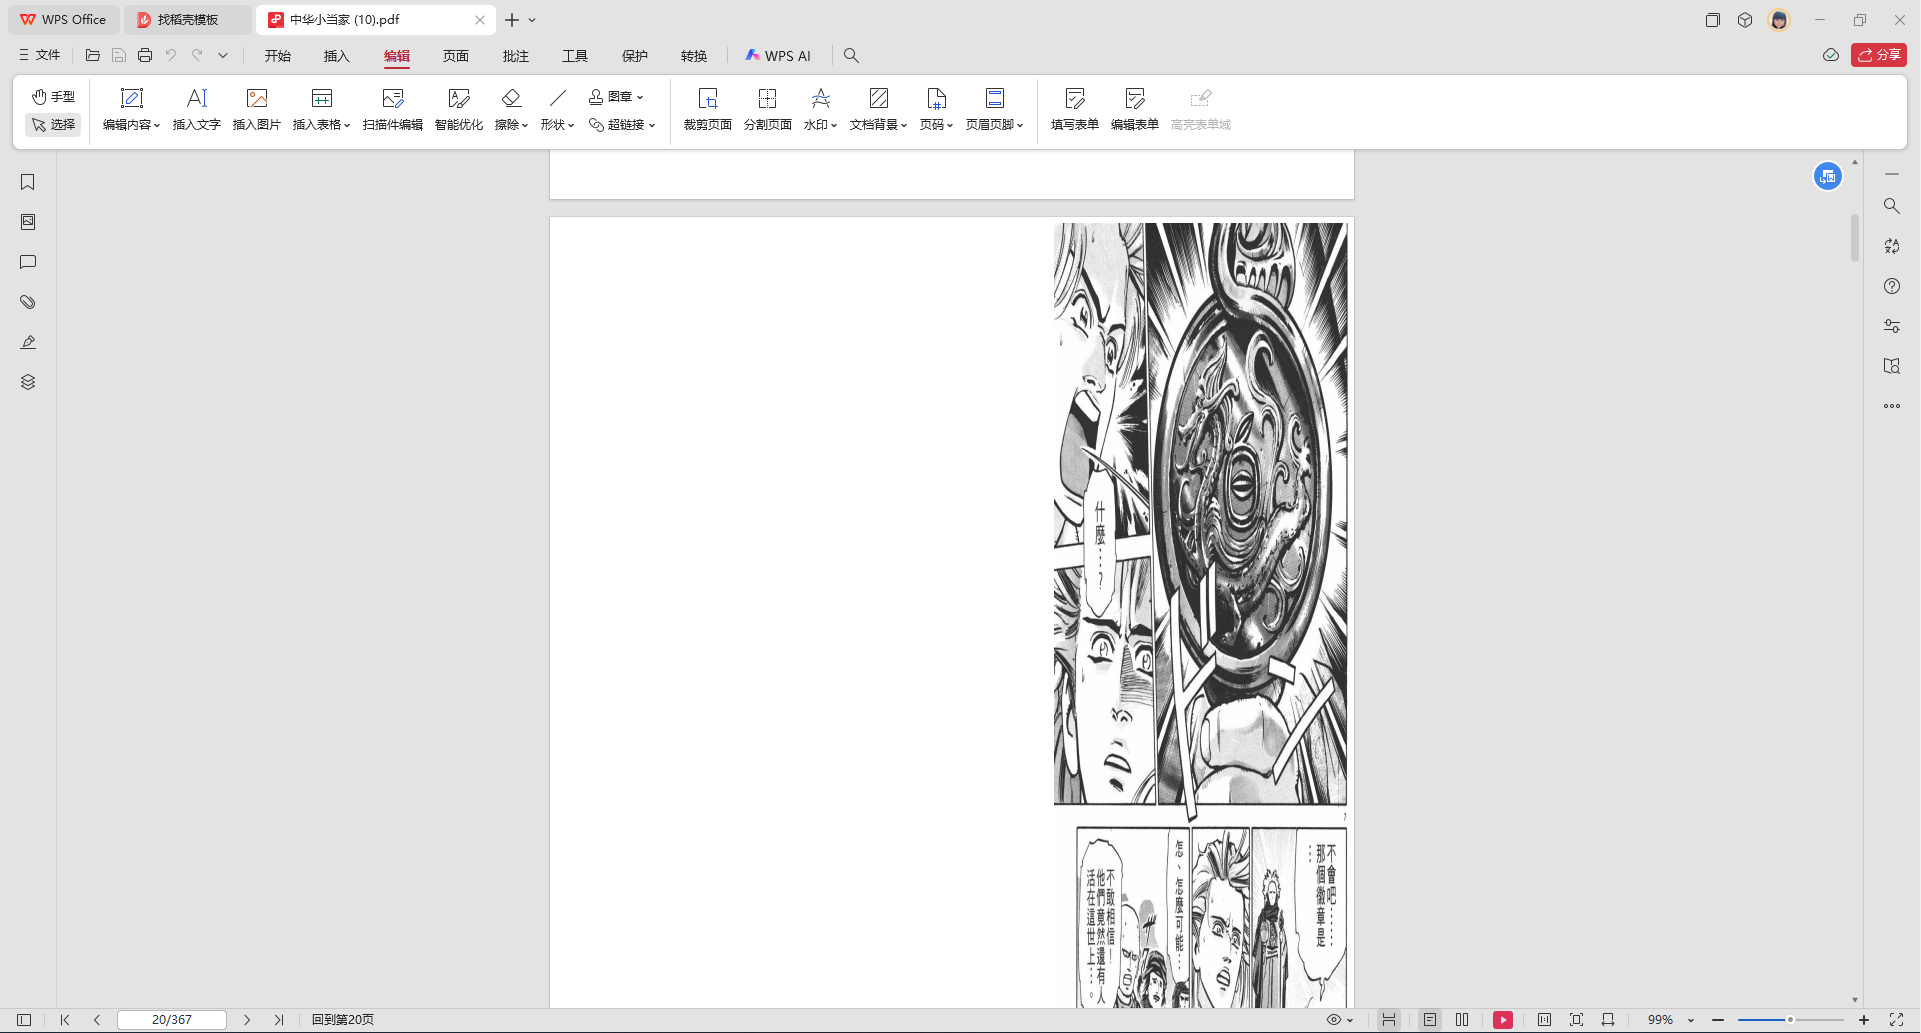
Task: Open the 文件 file menu
Action: [40, 55]
